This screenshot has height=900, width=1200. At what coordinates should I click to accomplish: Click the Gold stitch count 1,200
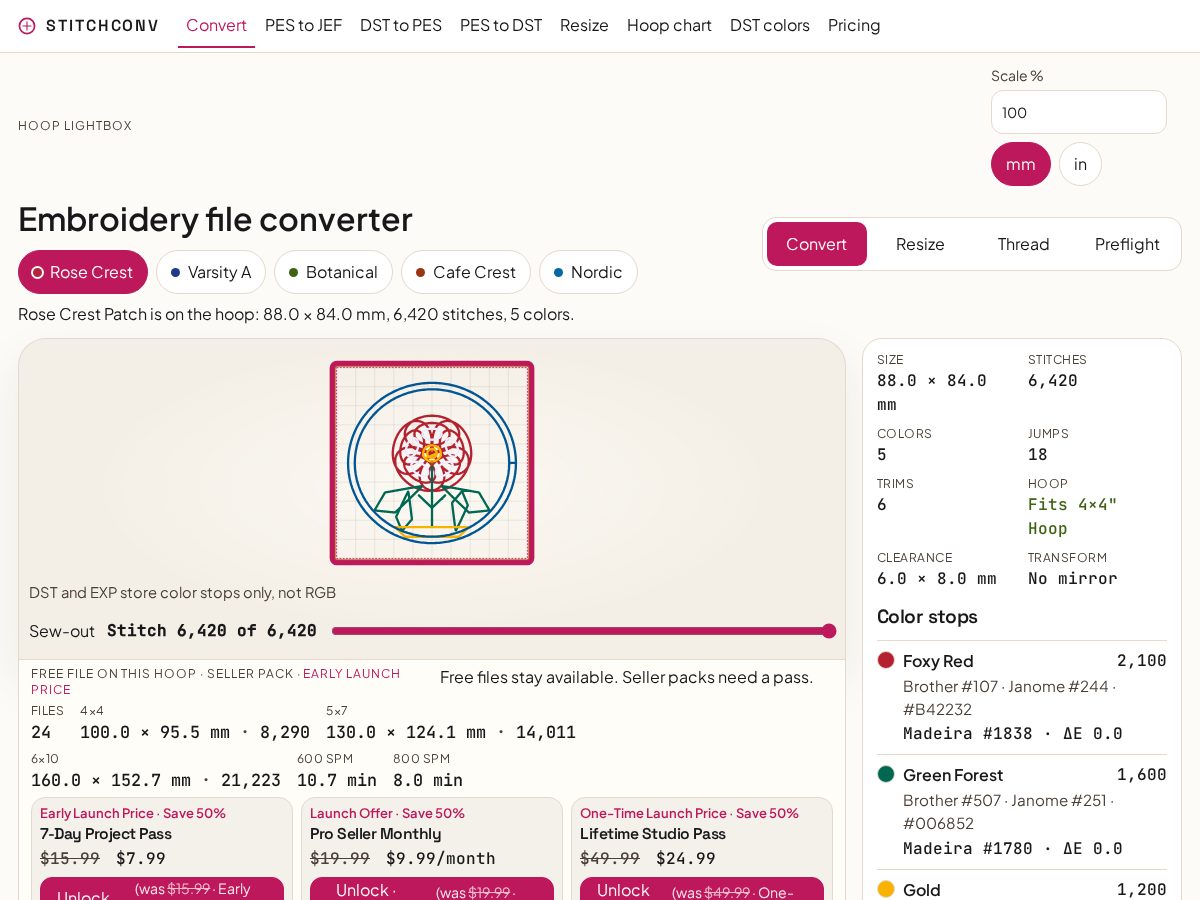(1141, 889)
